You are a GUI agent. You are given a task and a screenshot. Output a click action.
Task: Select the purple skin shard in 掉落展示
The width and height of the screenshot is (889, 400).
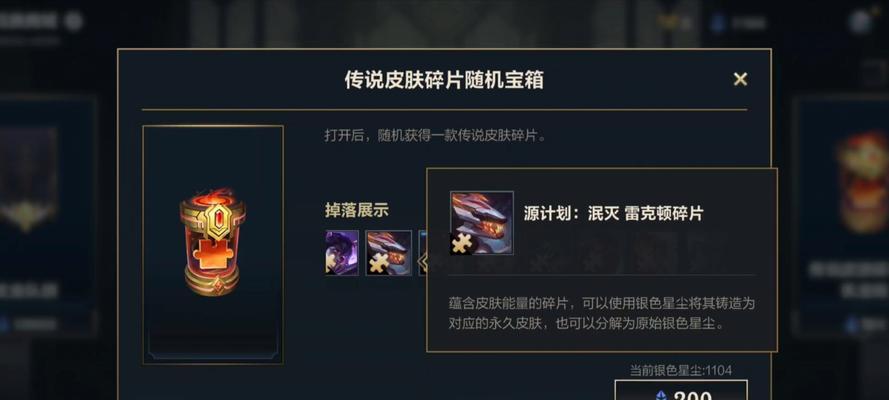tap(342, 253)
